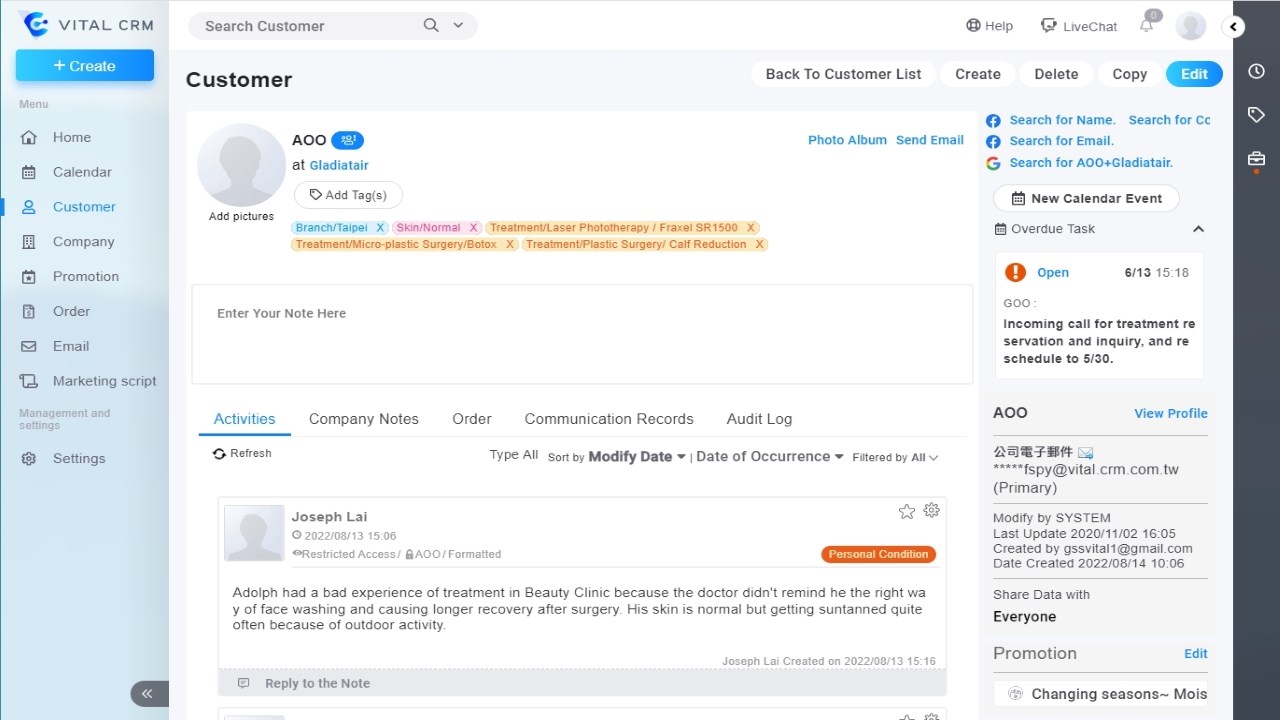Collapse the right panel arrow button
The width and height of the screenshot is (1280, 720).
[x=1234, y=27]
